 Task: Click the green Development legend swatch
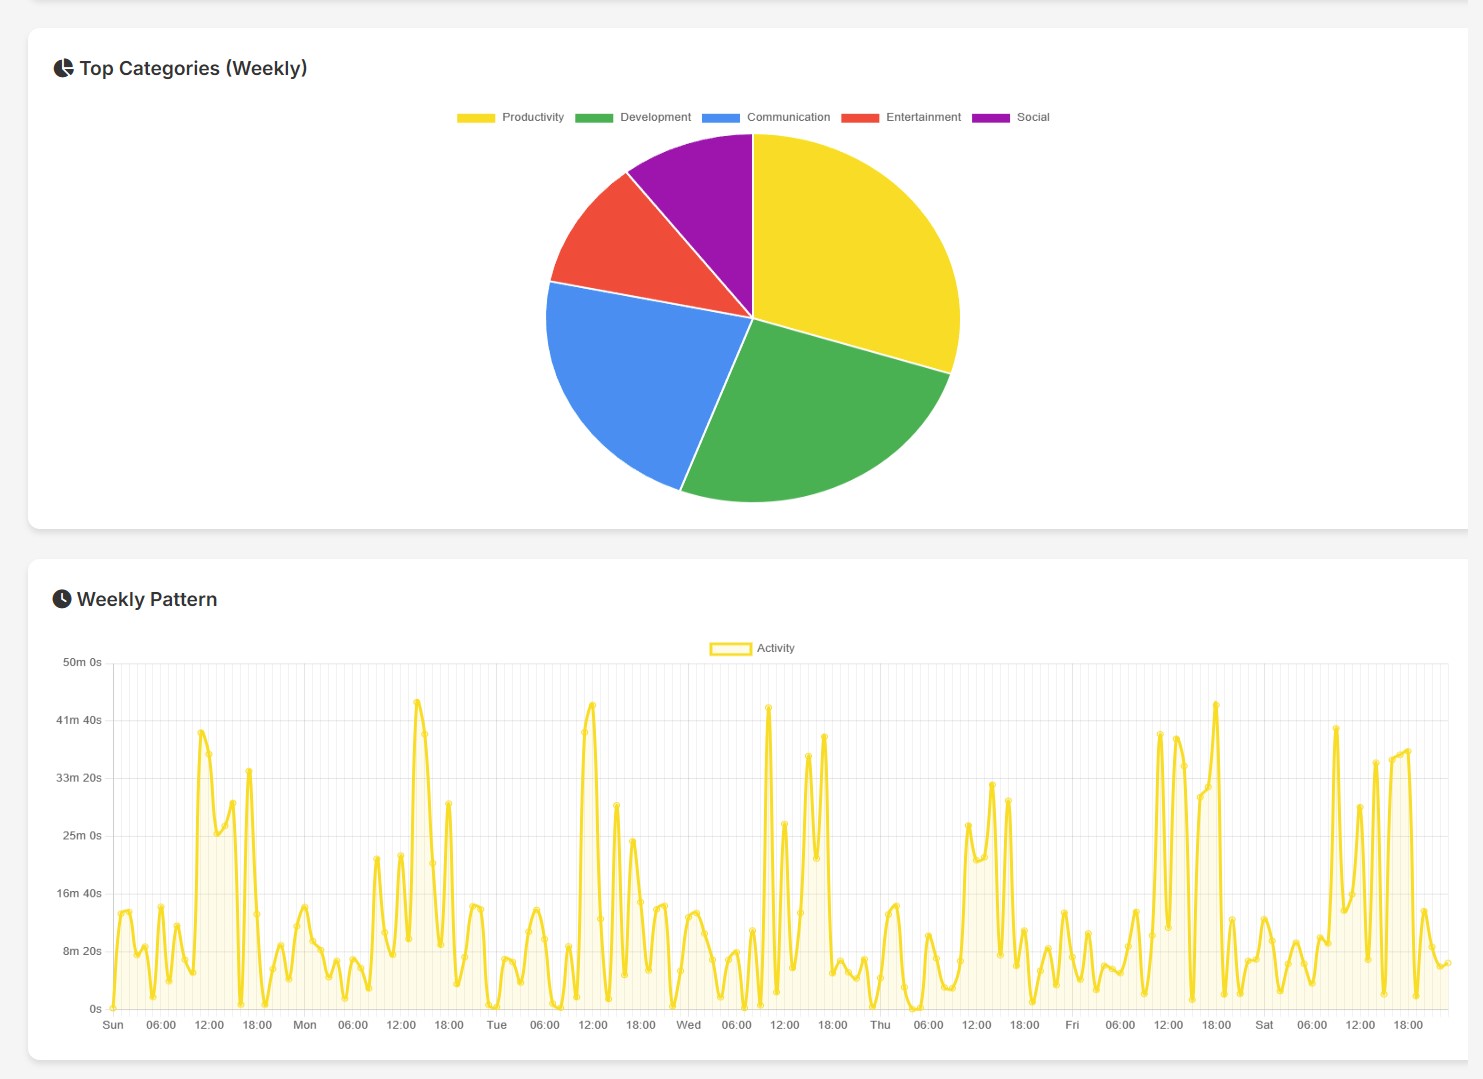pyautogui.click(x=594, y=118)
